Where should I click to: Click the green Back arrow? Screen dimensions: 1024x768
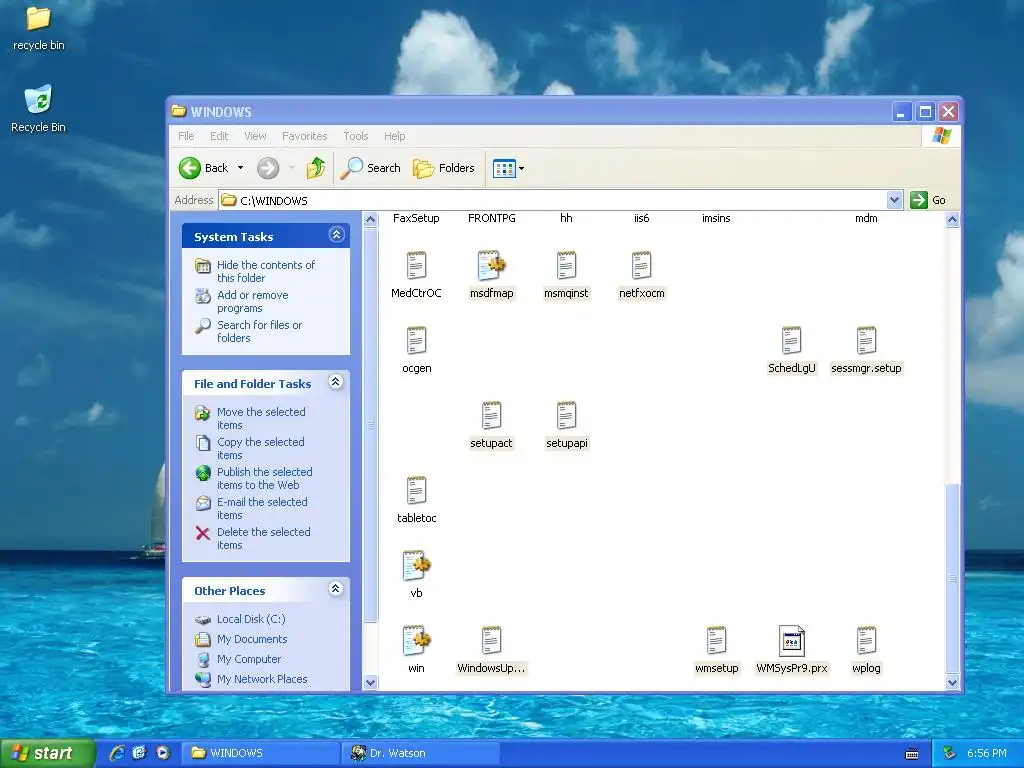tap(190, 168)
